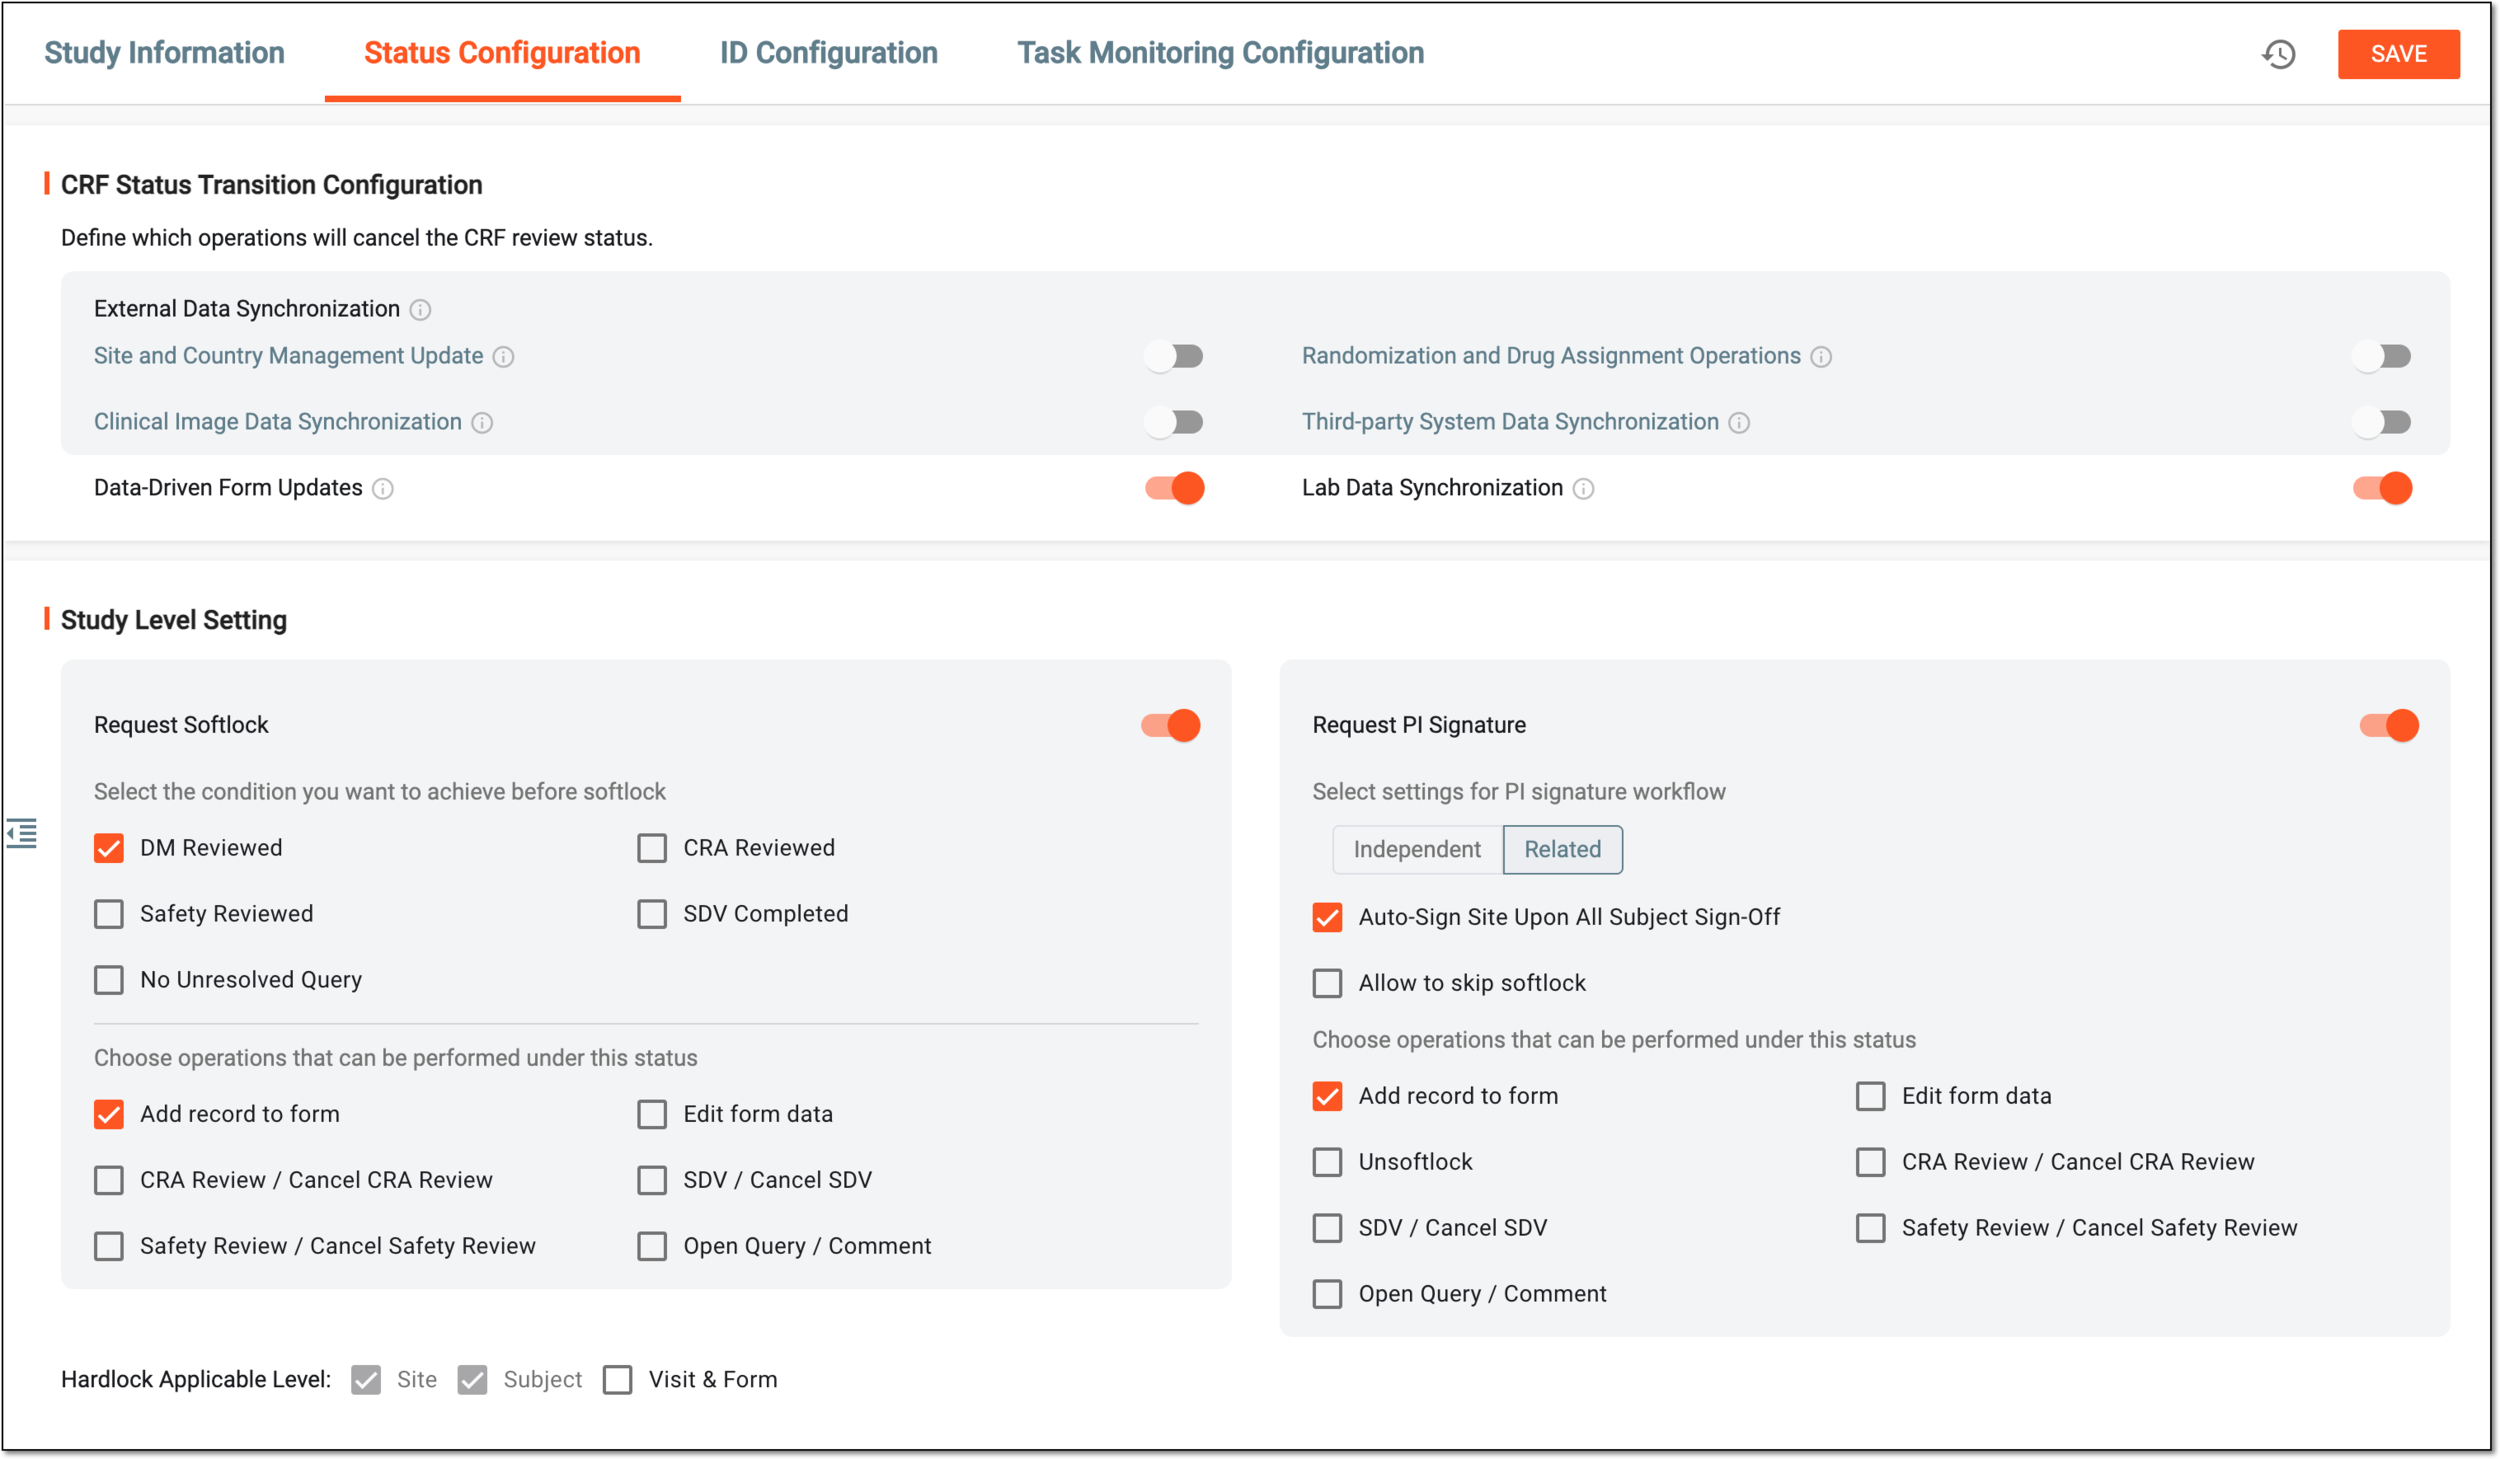Check Allow to skip softlock
The height and width of the screenshot is (1459, 2500).
(1327, 983)
